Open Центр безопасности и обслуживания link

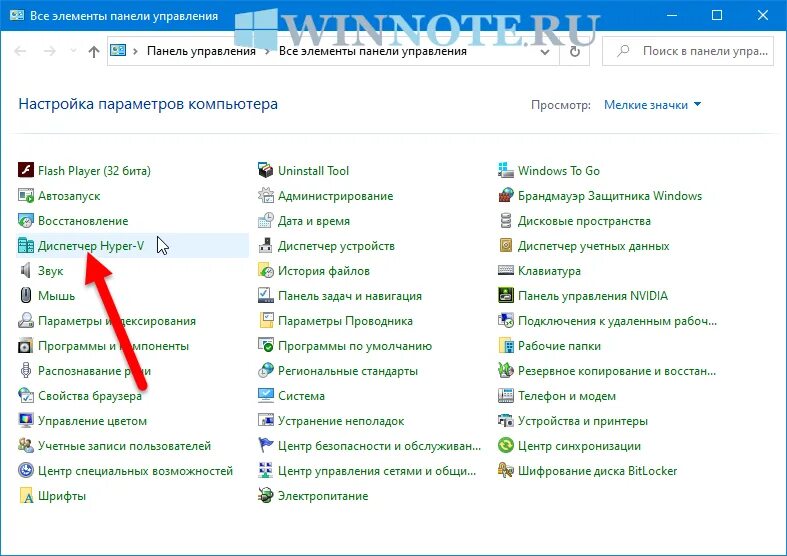pyautogui.click(x=379, y=446)
